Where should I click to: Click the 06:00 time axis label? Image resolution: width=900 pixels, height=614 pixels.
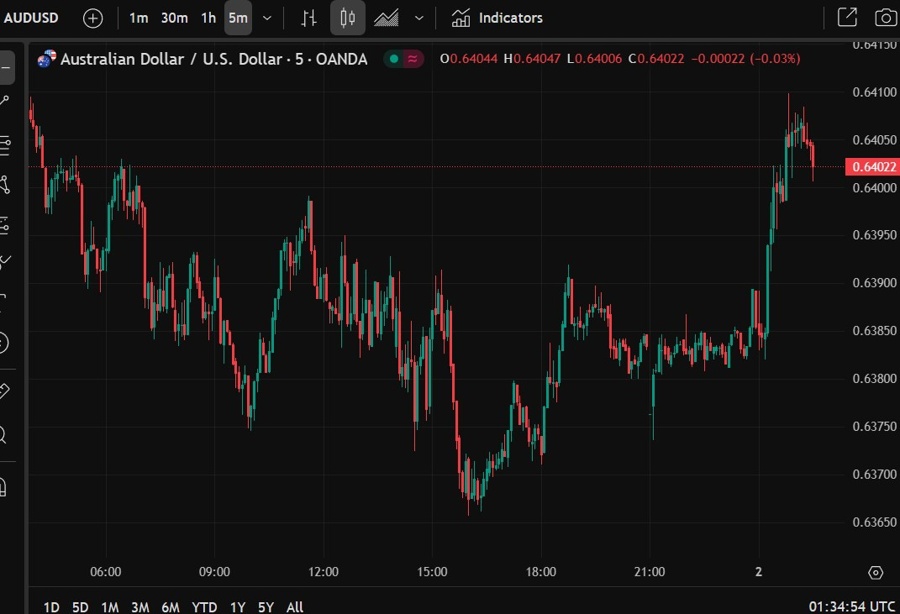click(106, 572)
